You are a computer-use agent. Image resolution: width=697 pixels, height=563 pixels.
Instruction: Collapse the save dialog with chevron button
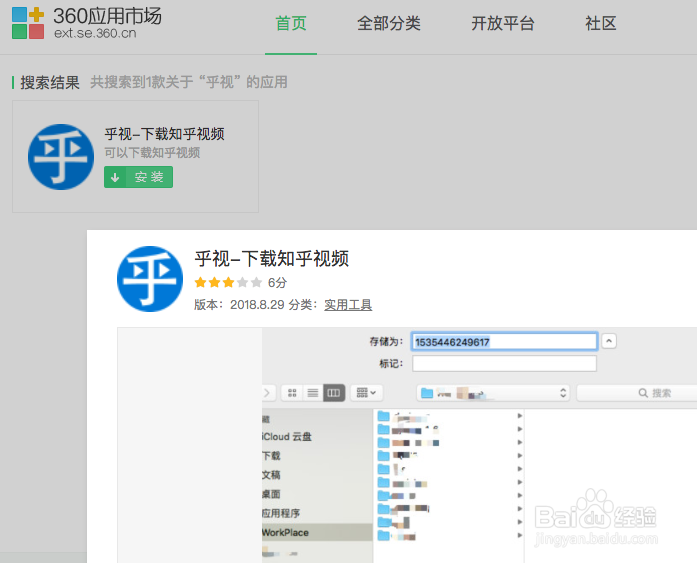click(x=609, y=341)
